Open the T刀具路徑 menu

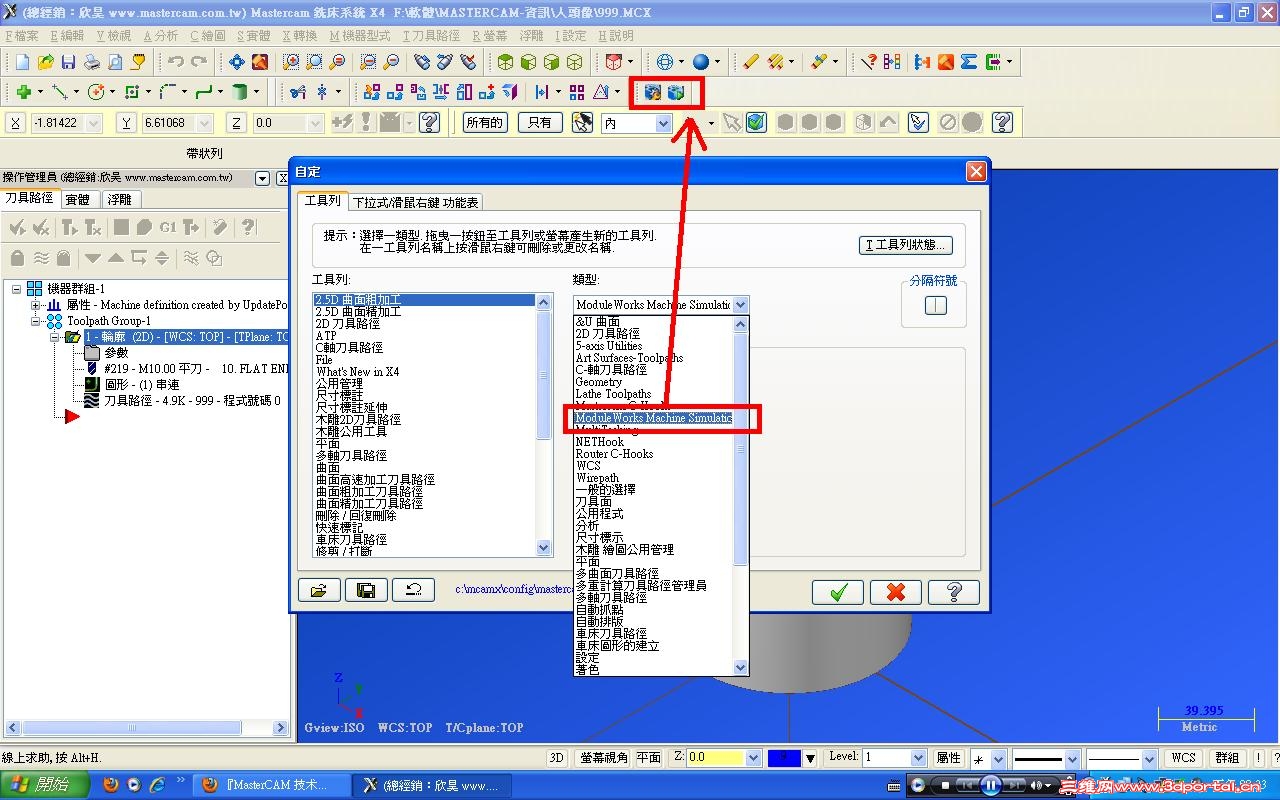tap(431, 36)
